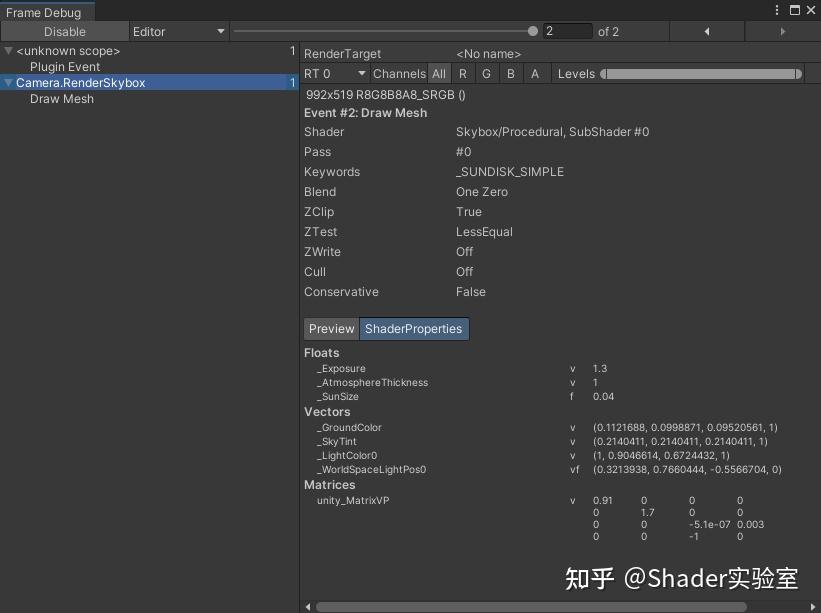Toggle the All channels button off

(x=439, y=74)
